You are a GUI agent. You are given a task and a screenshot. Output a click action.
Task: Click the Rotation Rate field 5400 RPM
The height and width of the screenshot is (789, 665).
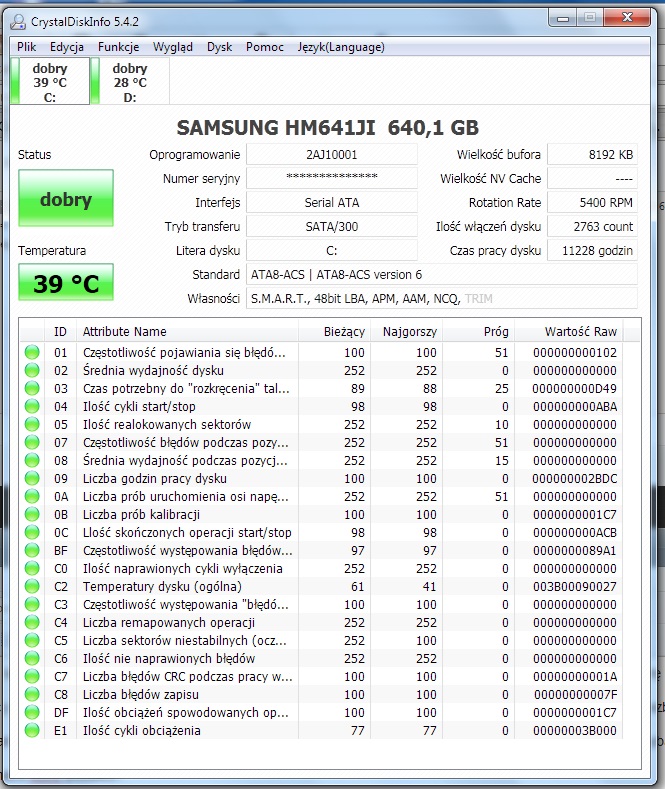(x=592, y=202)
